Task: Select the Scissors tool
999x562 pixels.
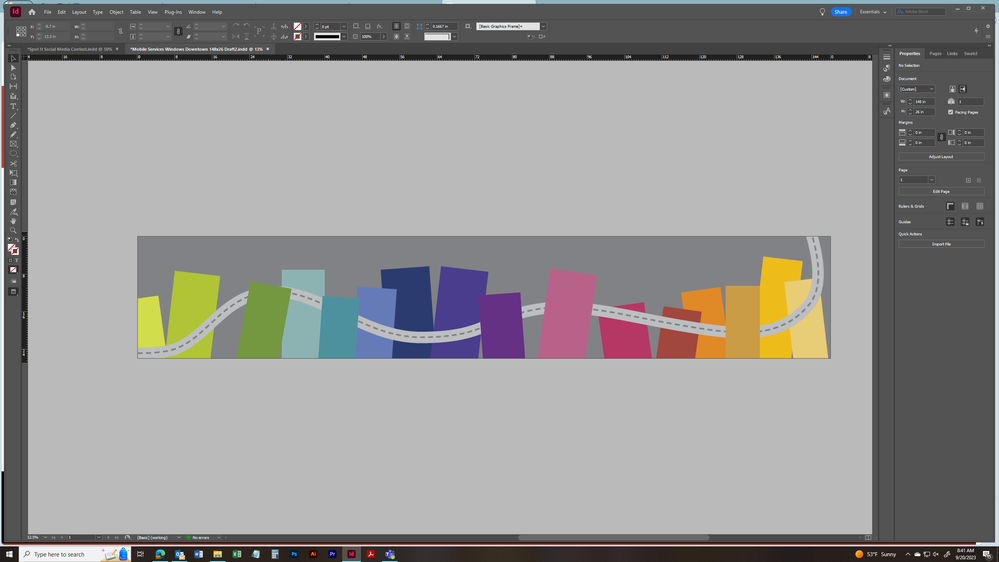Action: click(x=13, y=163)
